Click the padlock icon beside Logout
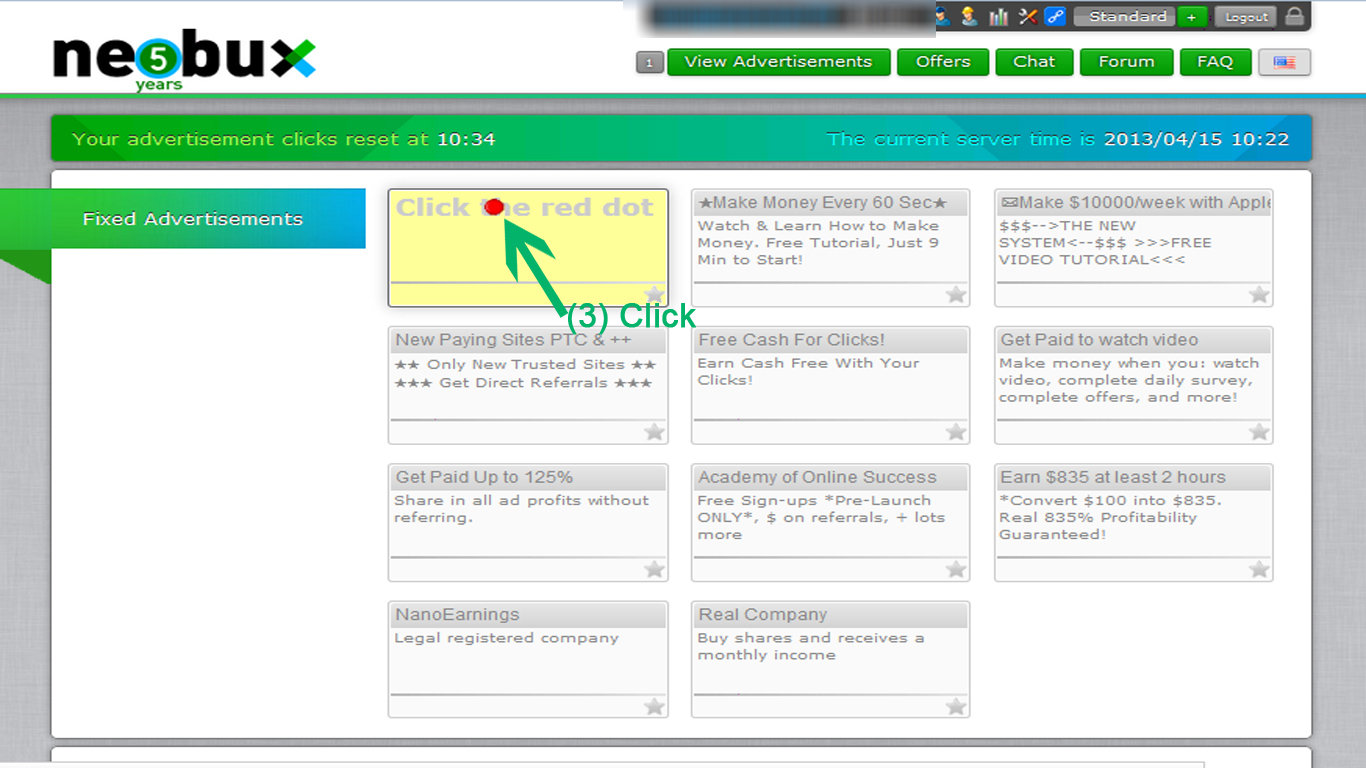This screenshot has width=1366, height=768. pyautogui.click(x=1295, y=16)
